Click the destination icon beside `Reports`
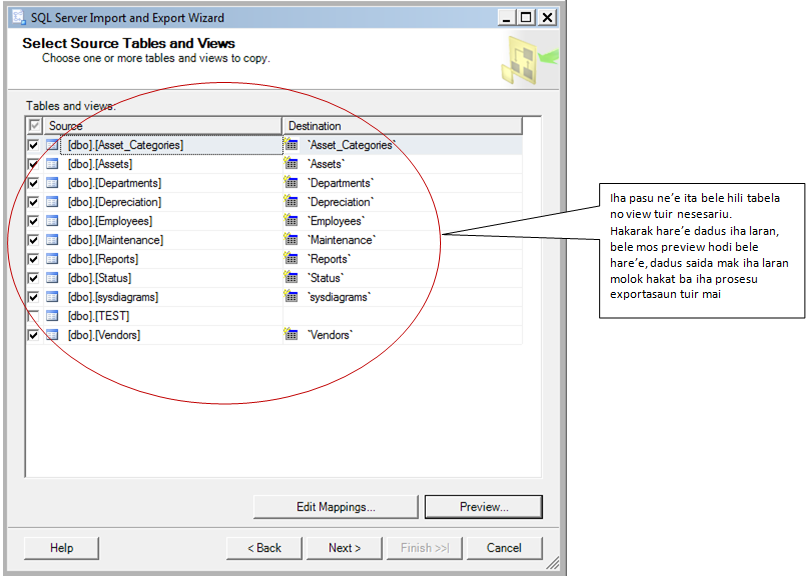 click(291, 259)
